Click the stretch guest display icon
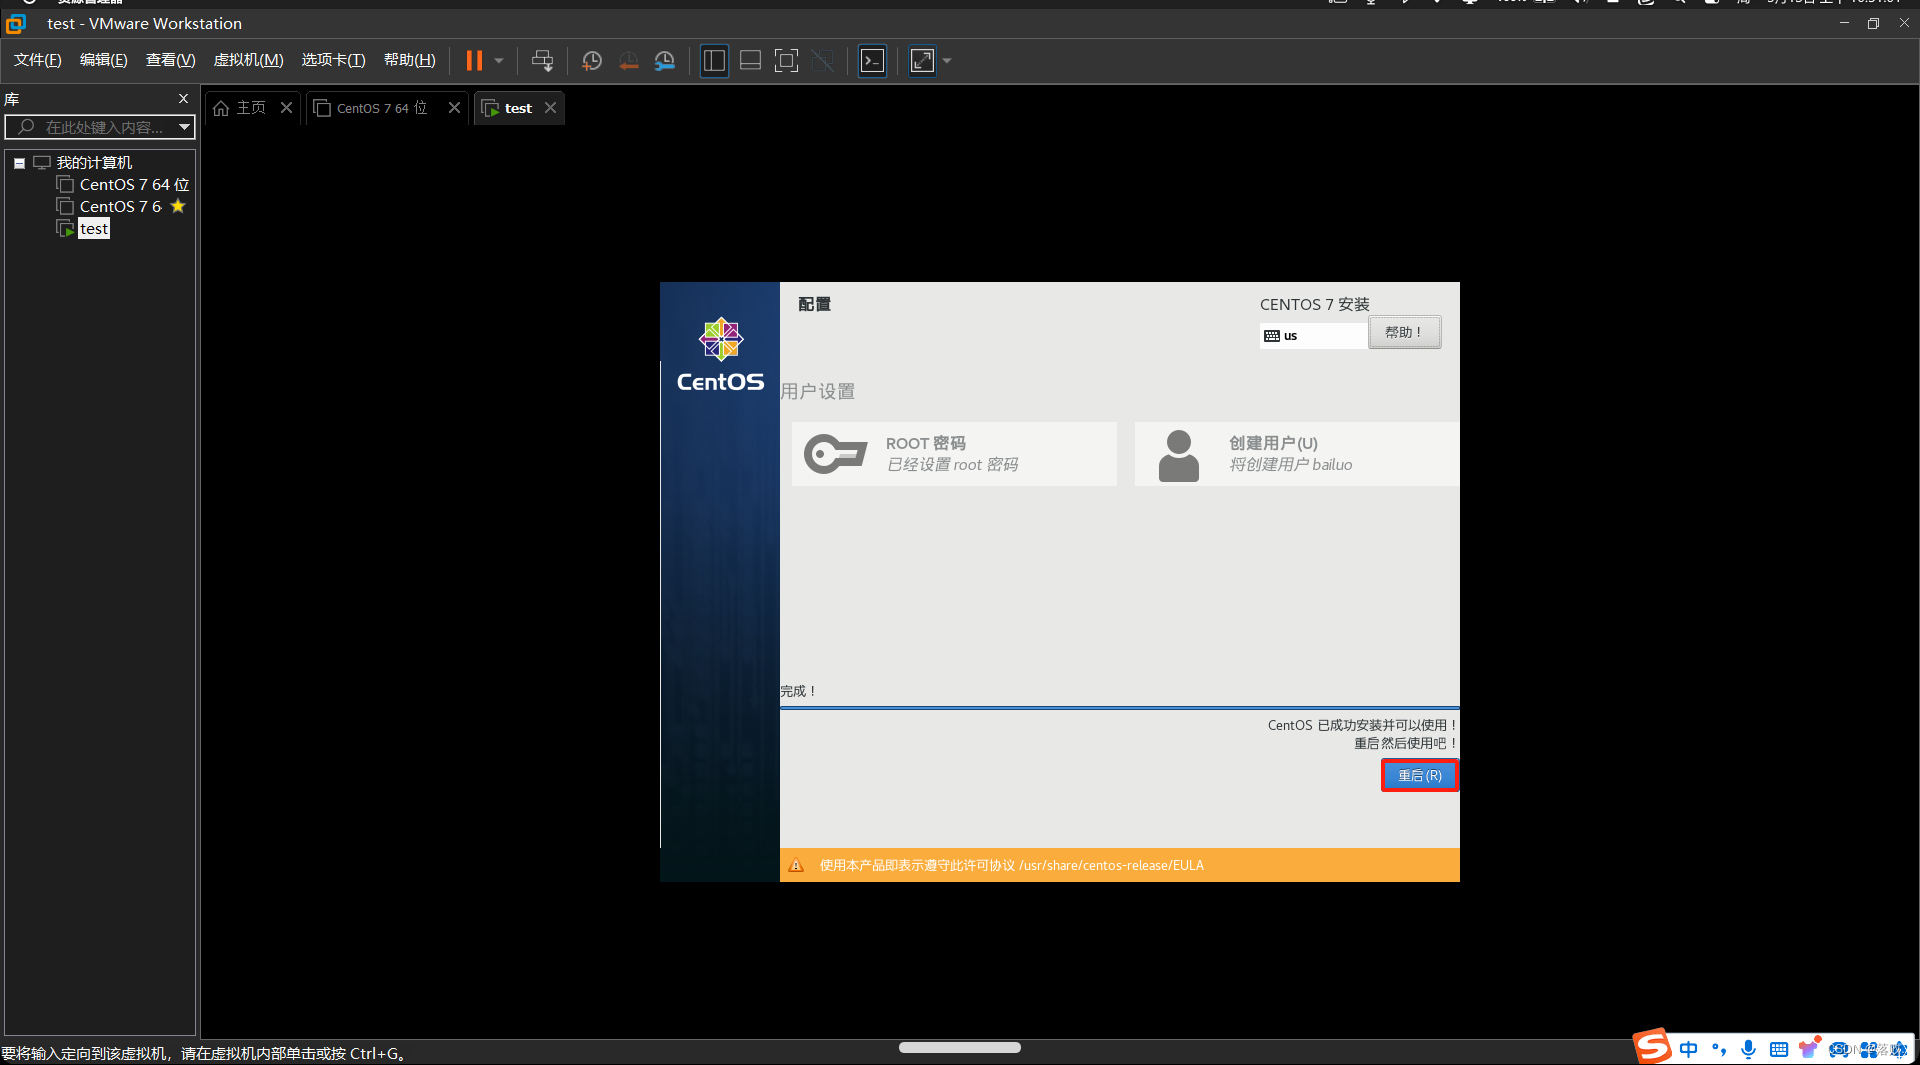1920x1065 pixels. [922, 61]
